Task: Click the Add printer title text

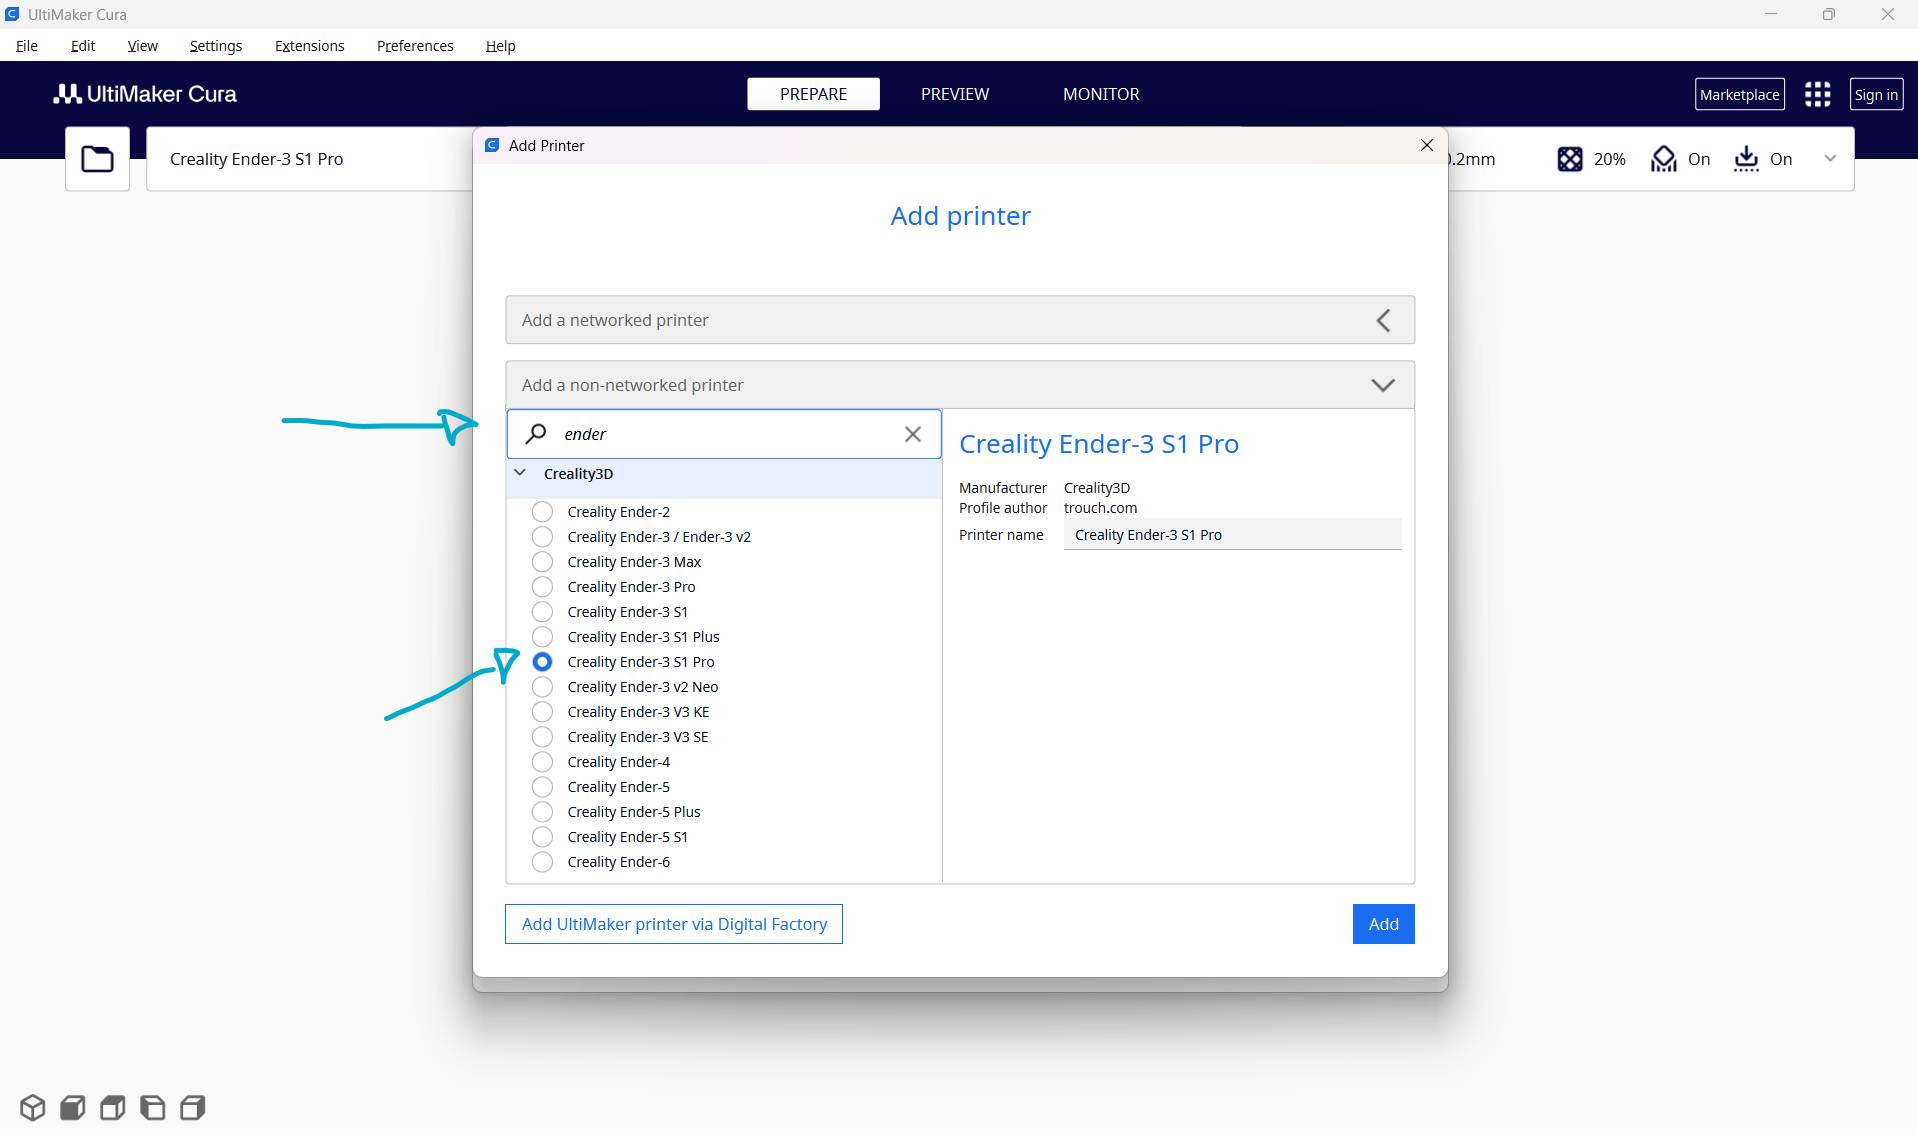Action: pyautogui.click(x=960, y=216)
